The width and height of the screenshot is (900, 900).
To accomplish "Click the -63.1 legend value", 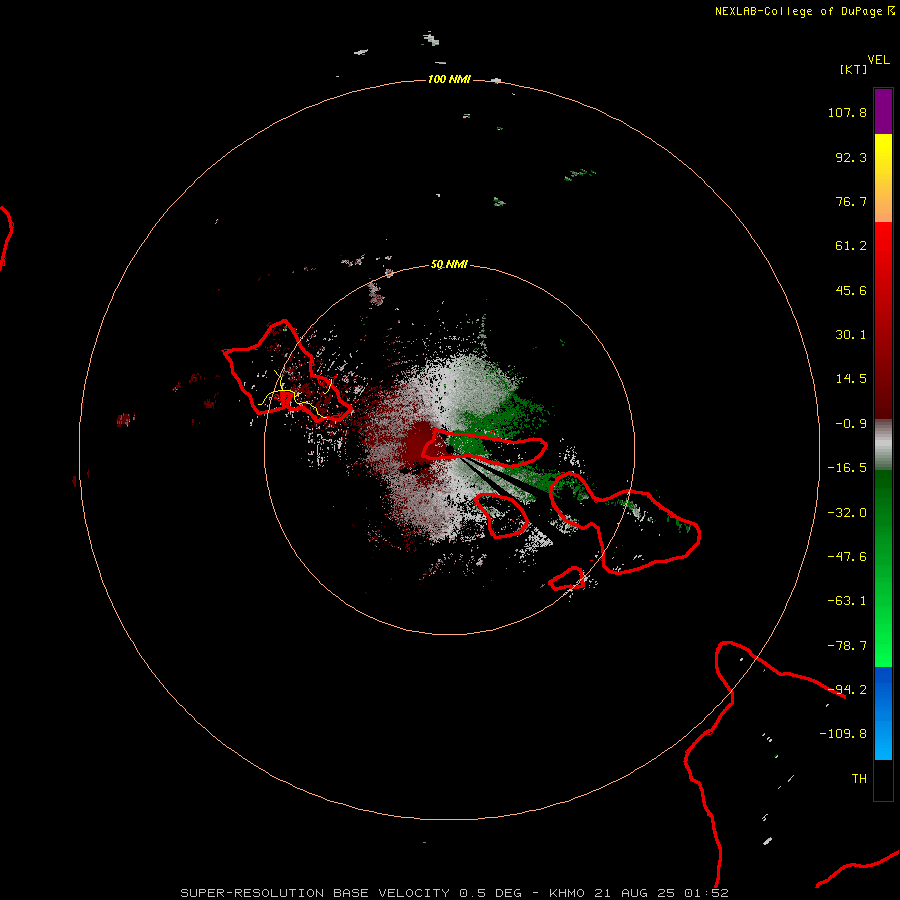I will tap(847, 601).
